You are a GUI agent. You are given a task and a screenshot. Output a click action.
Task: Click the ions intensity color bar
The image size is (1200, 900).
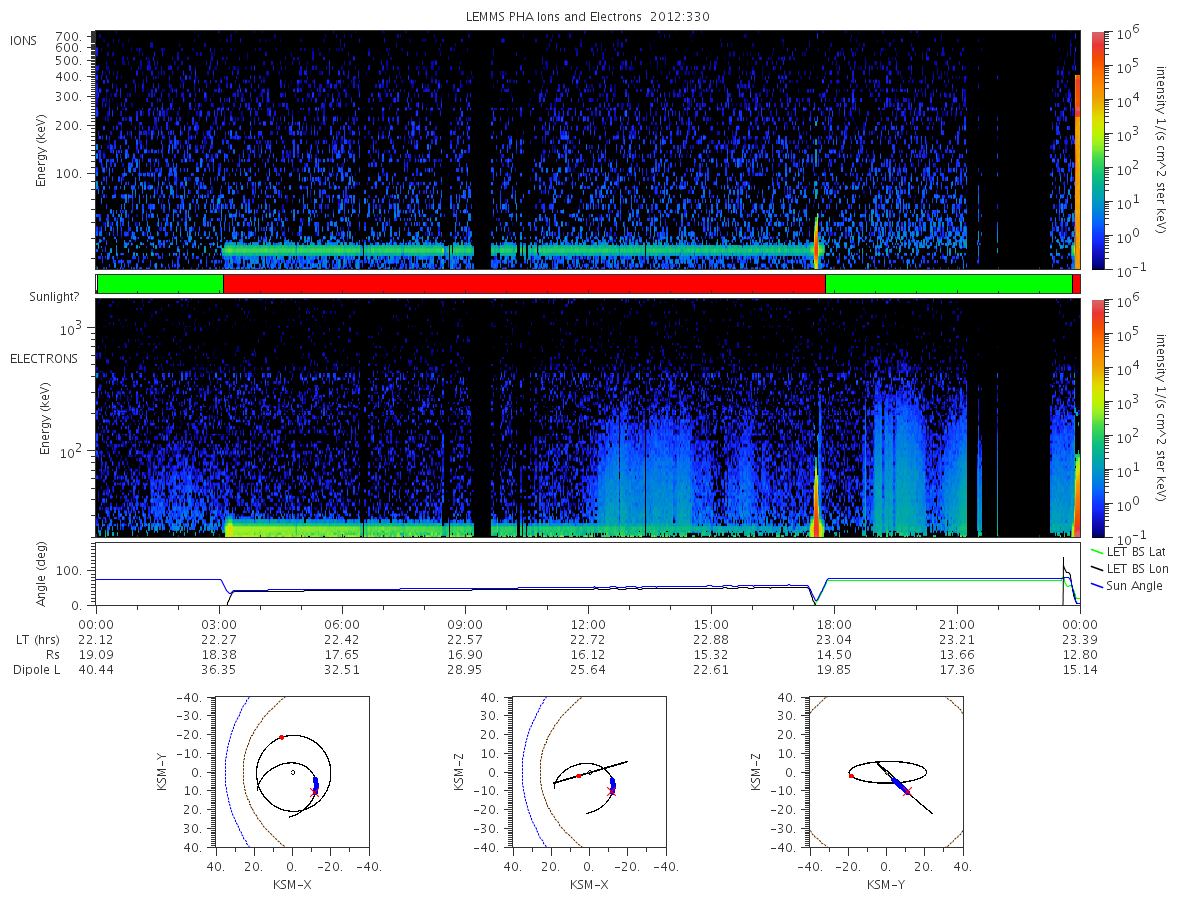tap(1097, 151)
